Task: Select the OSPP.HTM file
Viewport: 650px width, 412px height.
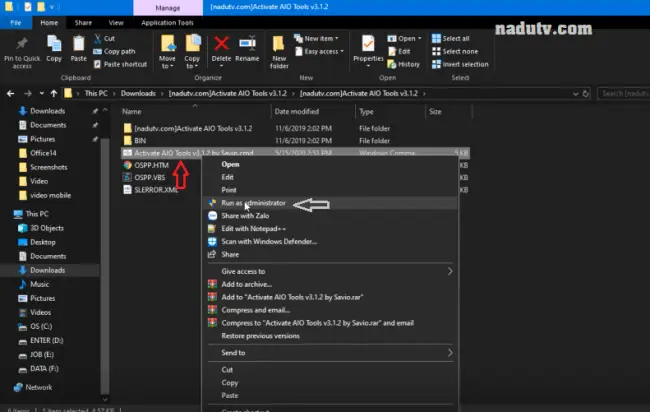Action: [x=151, y=165]
